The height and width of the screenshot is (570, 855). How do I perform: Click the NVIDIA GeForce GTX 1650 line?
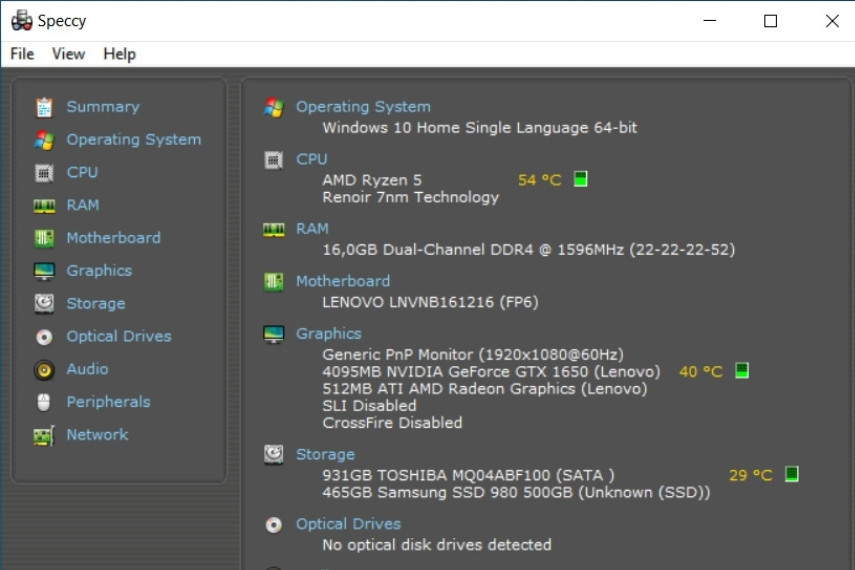pos(491,372)
